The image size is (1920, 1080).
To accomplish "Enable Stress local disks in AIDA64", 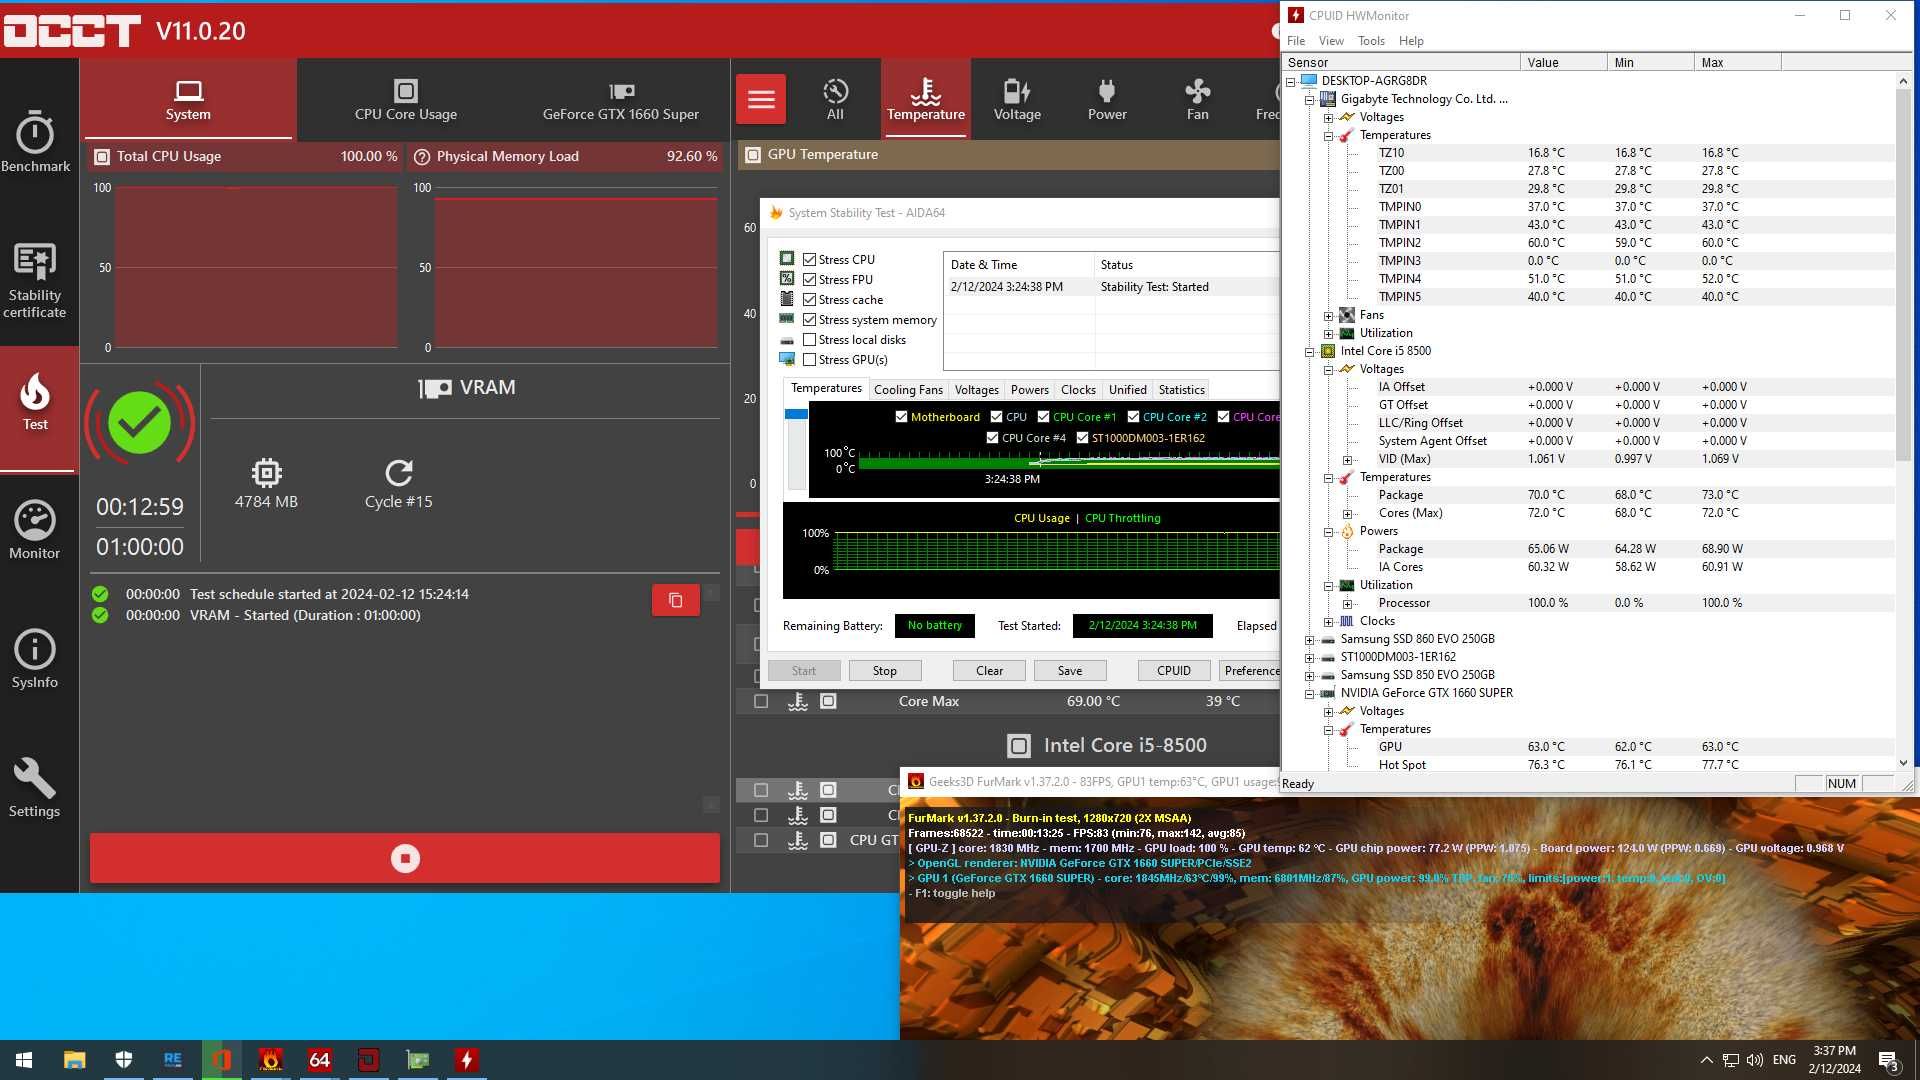I will 810,340.
